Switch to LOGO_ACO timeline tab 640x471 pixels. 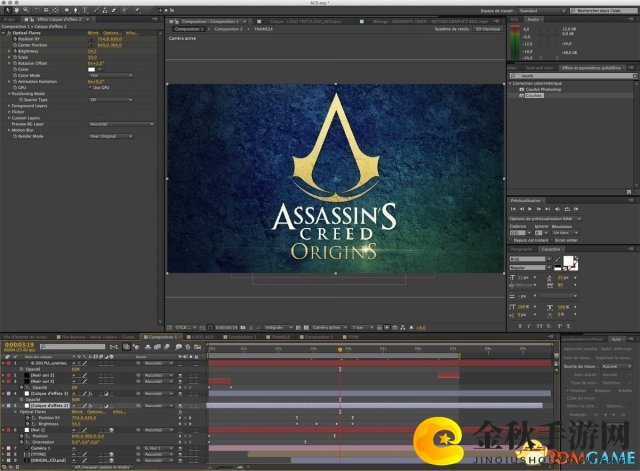200,337
